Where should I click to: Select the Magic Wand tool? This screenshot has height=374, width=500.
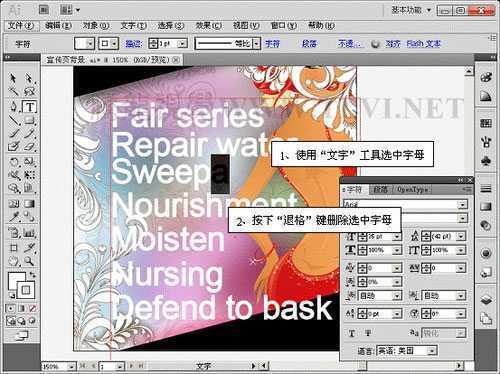(13, 91)
